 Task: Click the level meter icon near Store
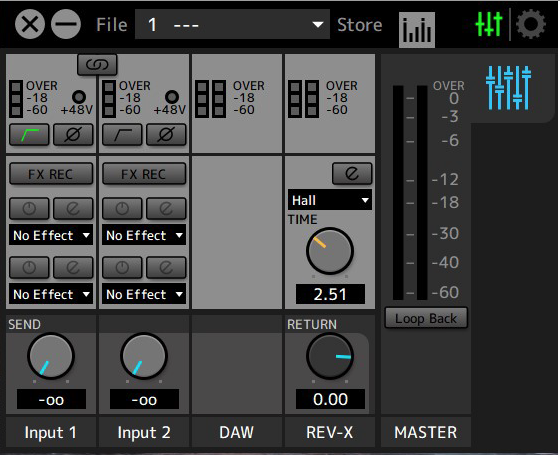point(417,30)
